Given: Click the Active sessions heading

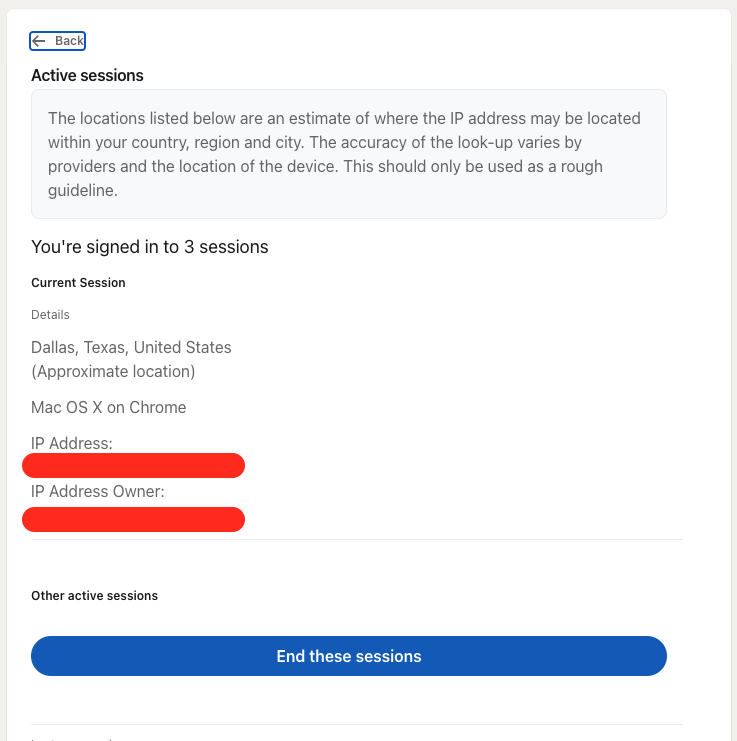Looking at the screenshot, I should point(87,75).
